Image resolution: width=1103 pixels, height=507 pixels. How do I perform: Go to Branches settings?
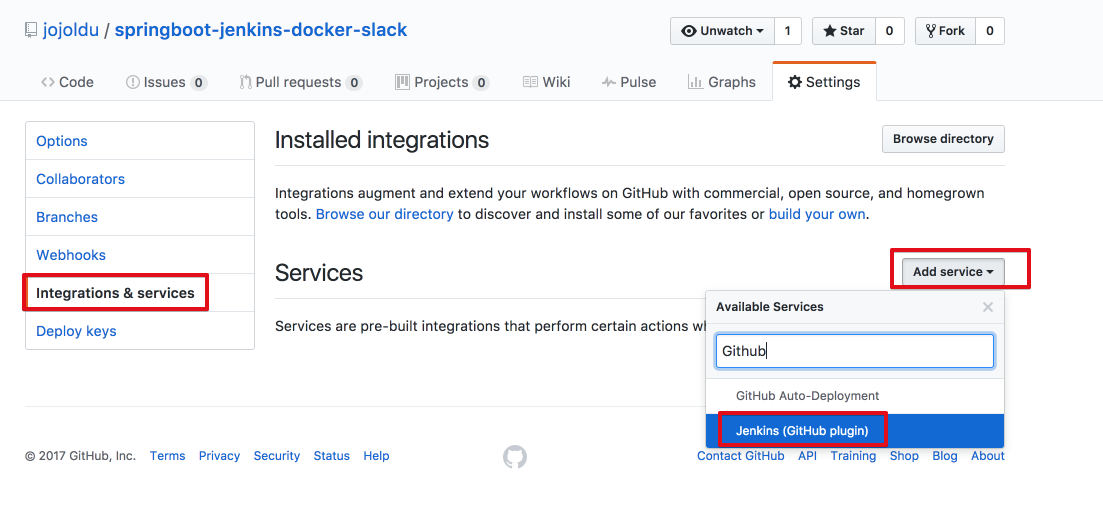[x=140, y=217]
